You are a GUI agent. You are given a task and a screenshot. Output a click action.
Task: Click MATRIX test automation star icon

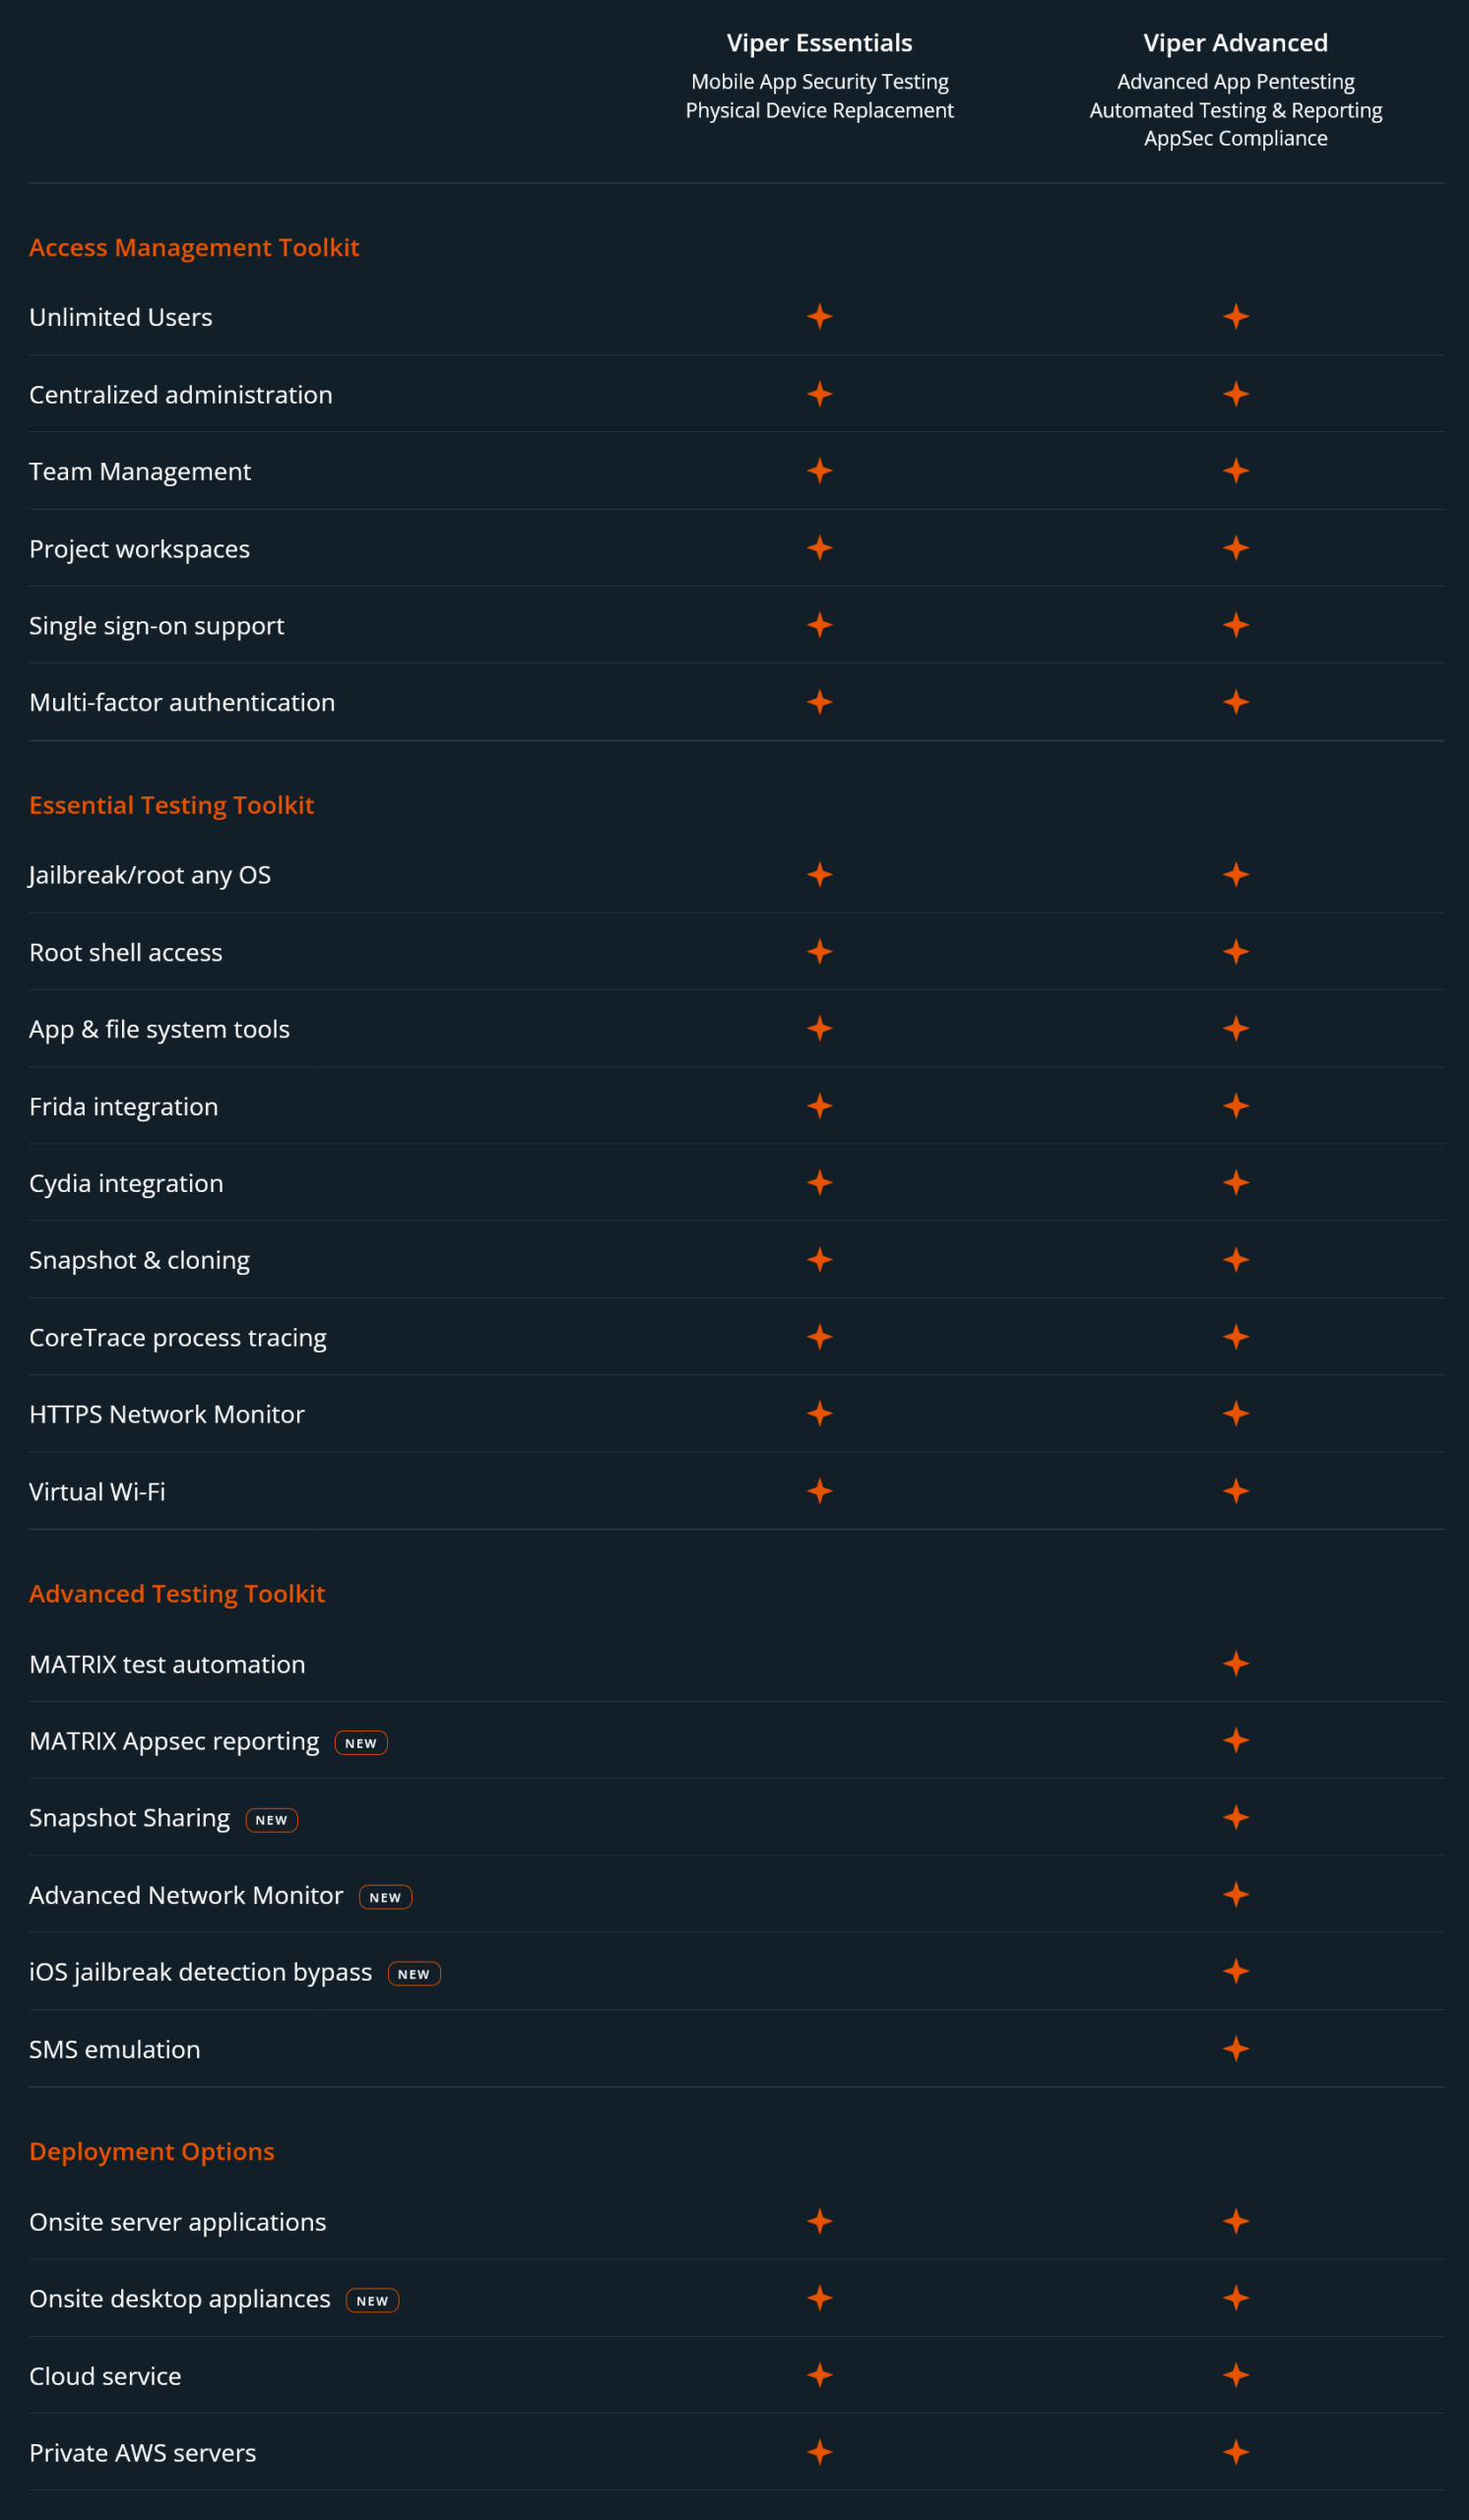1235,1663
